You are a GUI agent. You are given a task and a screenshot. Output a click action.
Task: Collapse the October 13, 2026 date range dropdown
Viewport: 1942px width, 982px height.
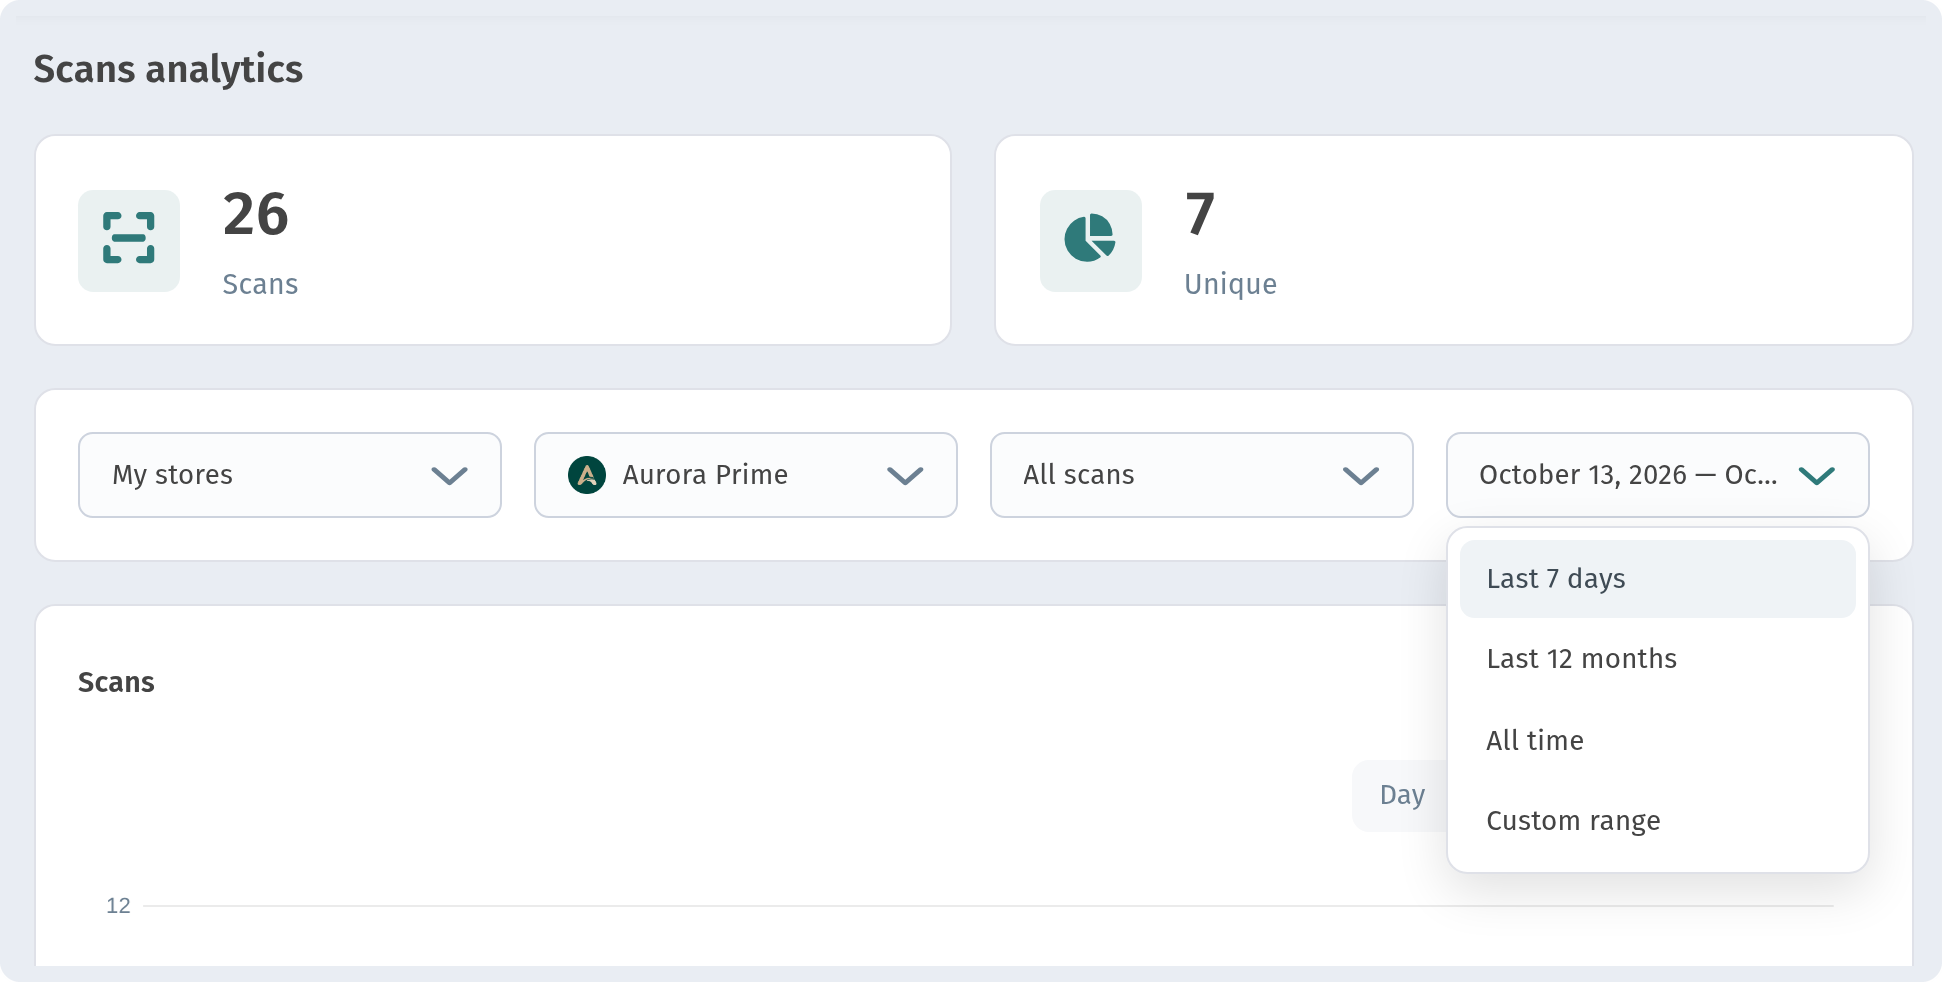click(x=1657, y=475)
